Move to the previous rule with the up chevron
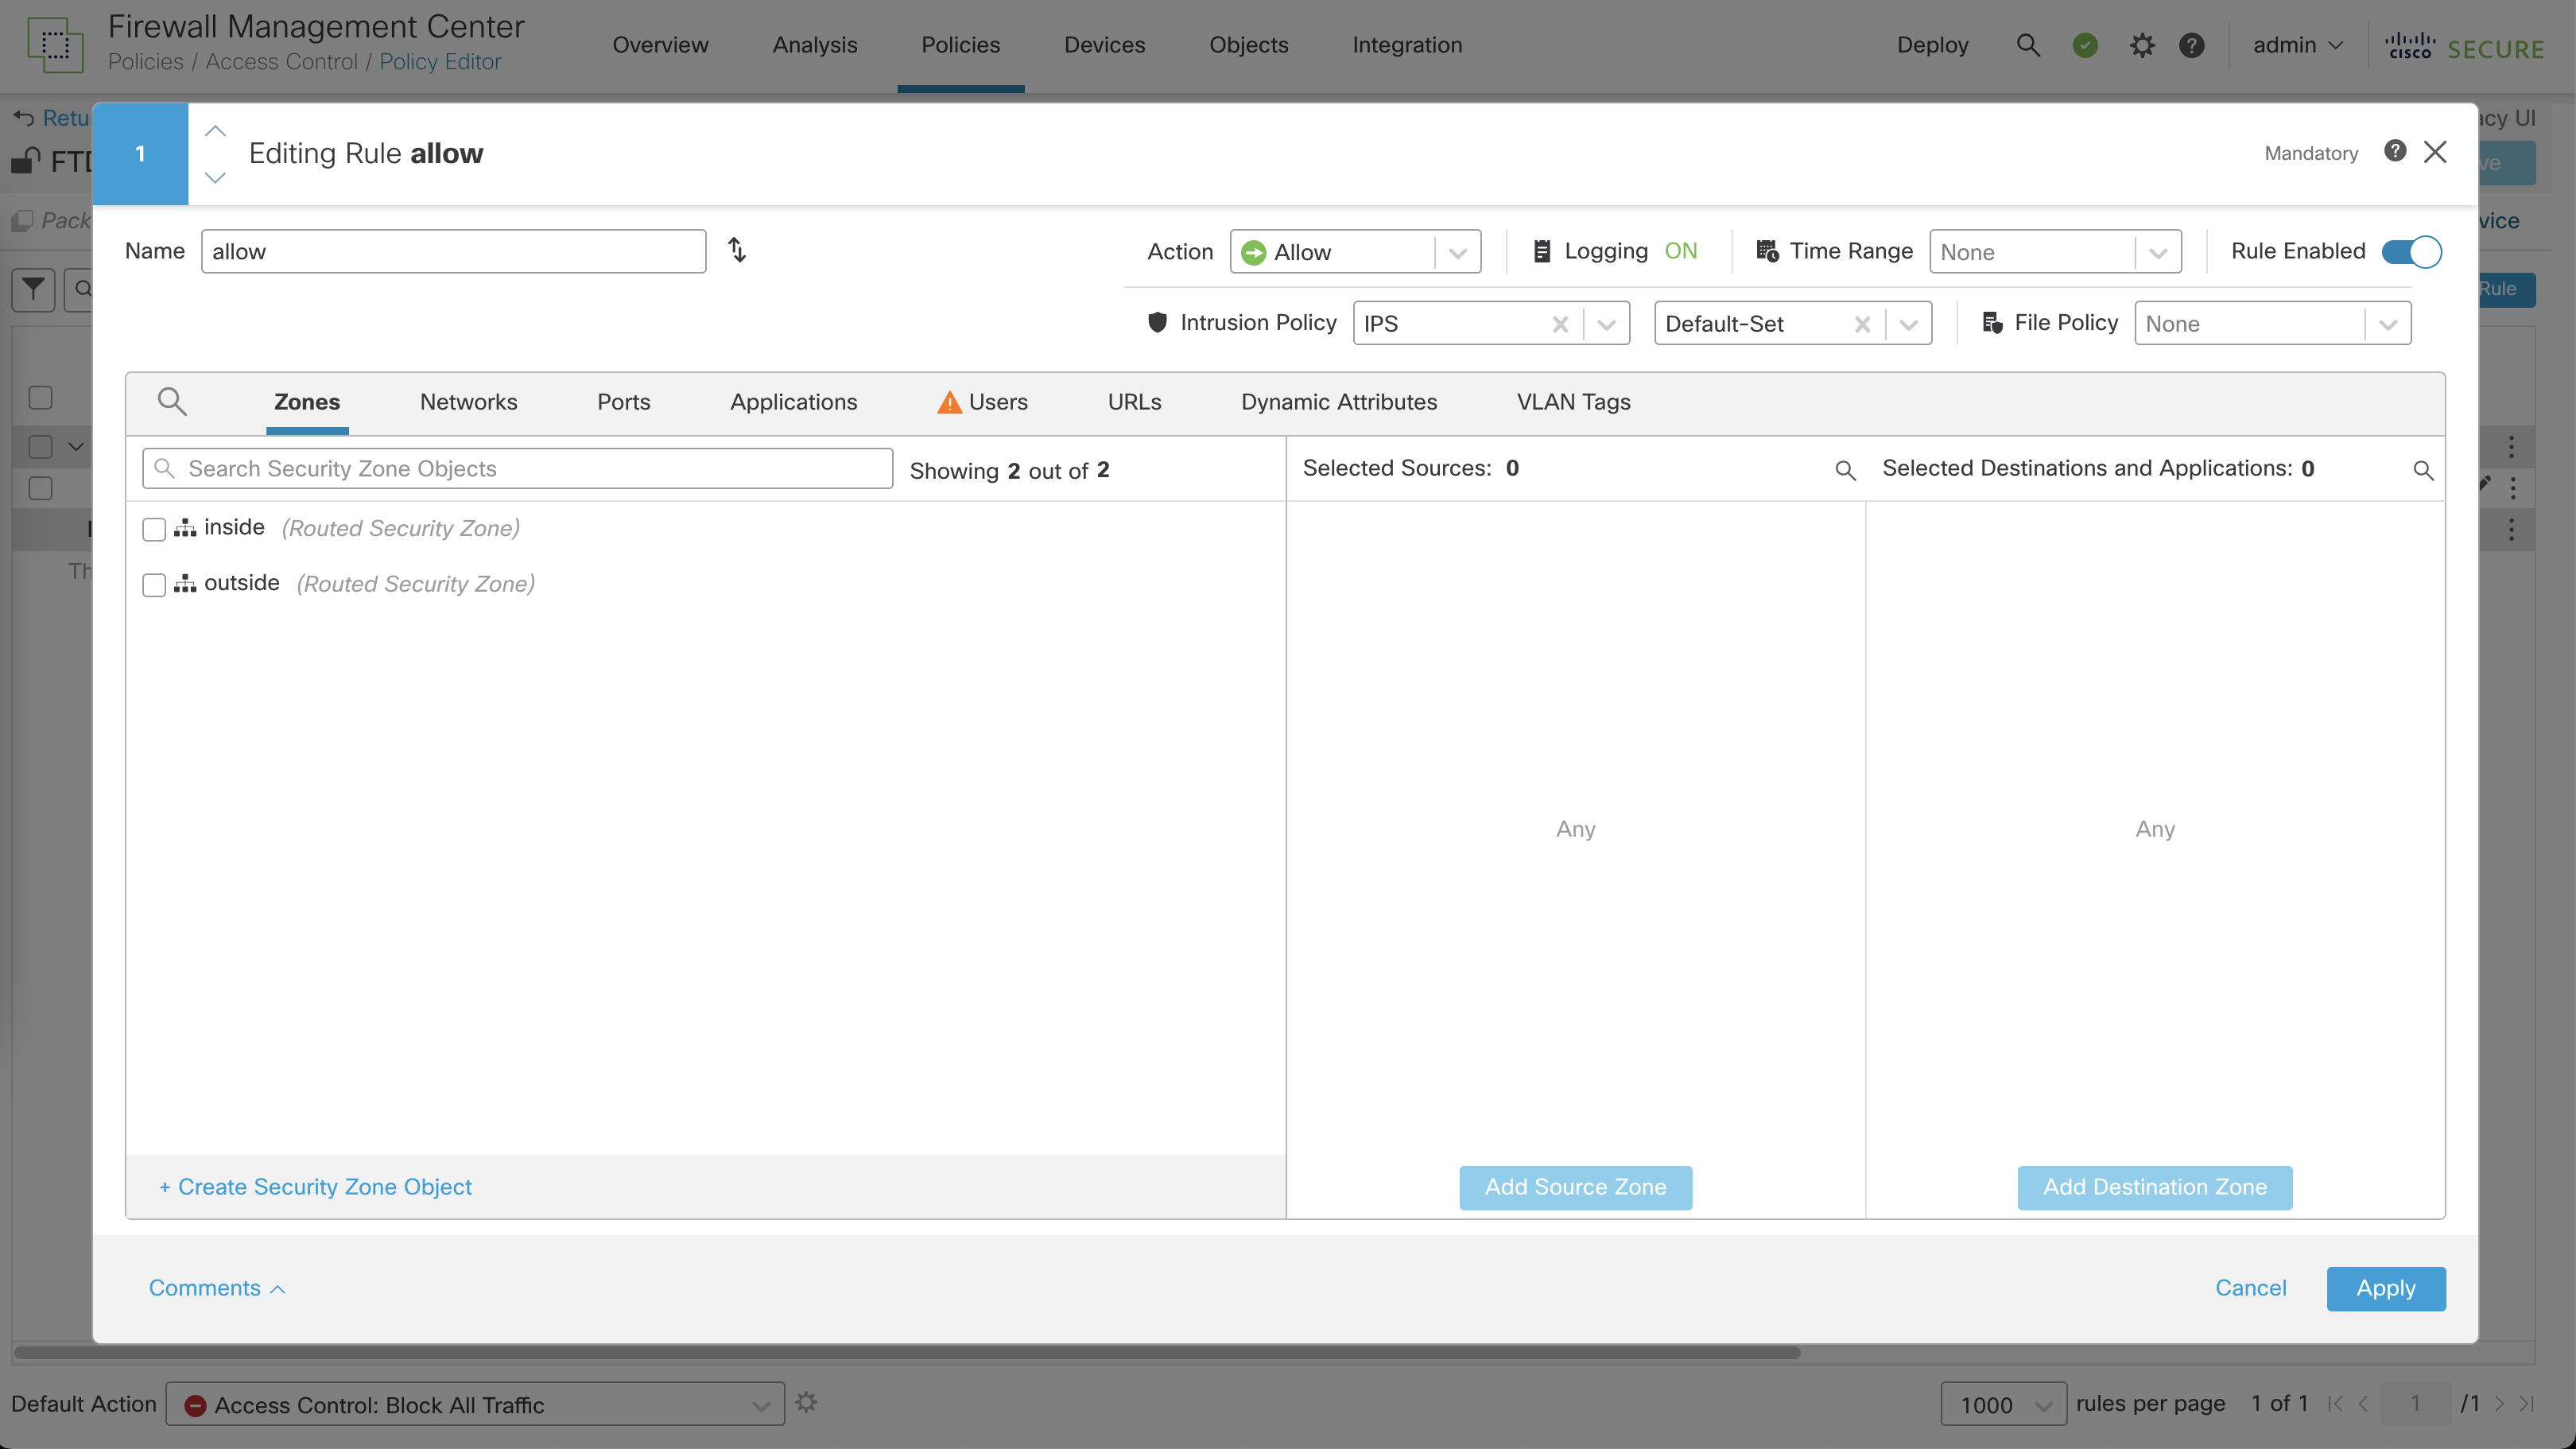Viewport: 2576px width, 1449px height. pos(215,131)
